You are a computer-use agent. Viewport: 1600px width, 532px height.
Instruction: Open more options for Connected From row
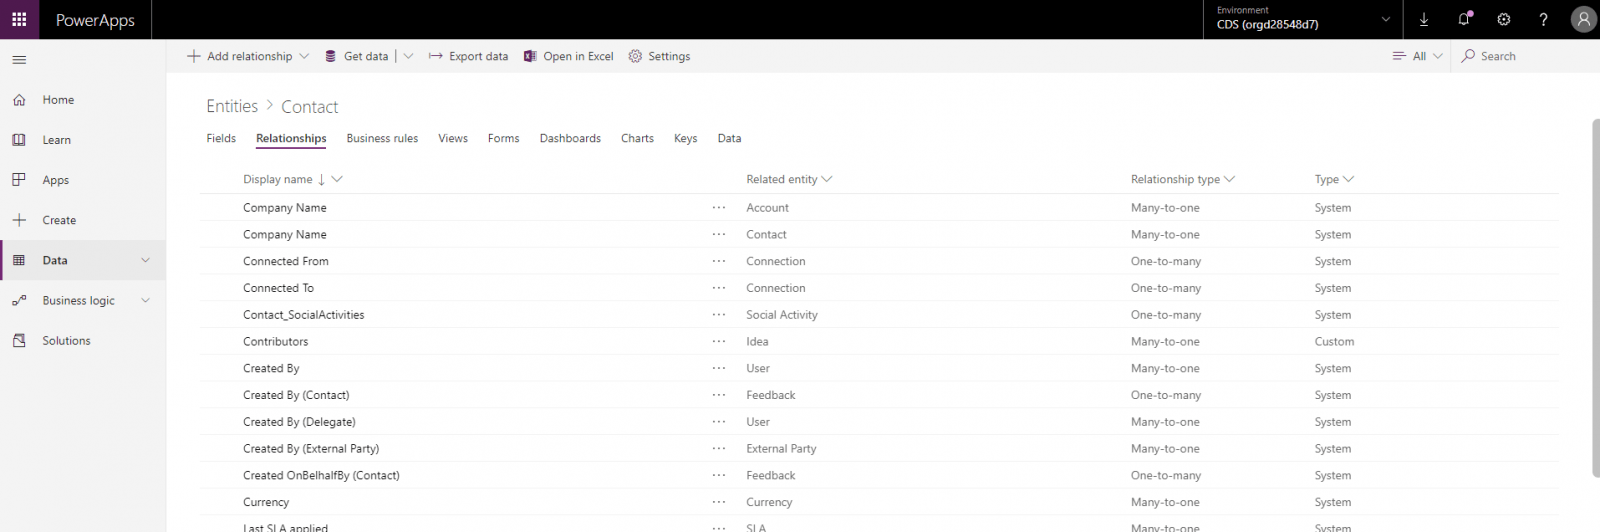point(719,261)
